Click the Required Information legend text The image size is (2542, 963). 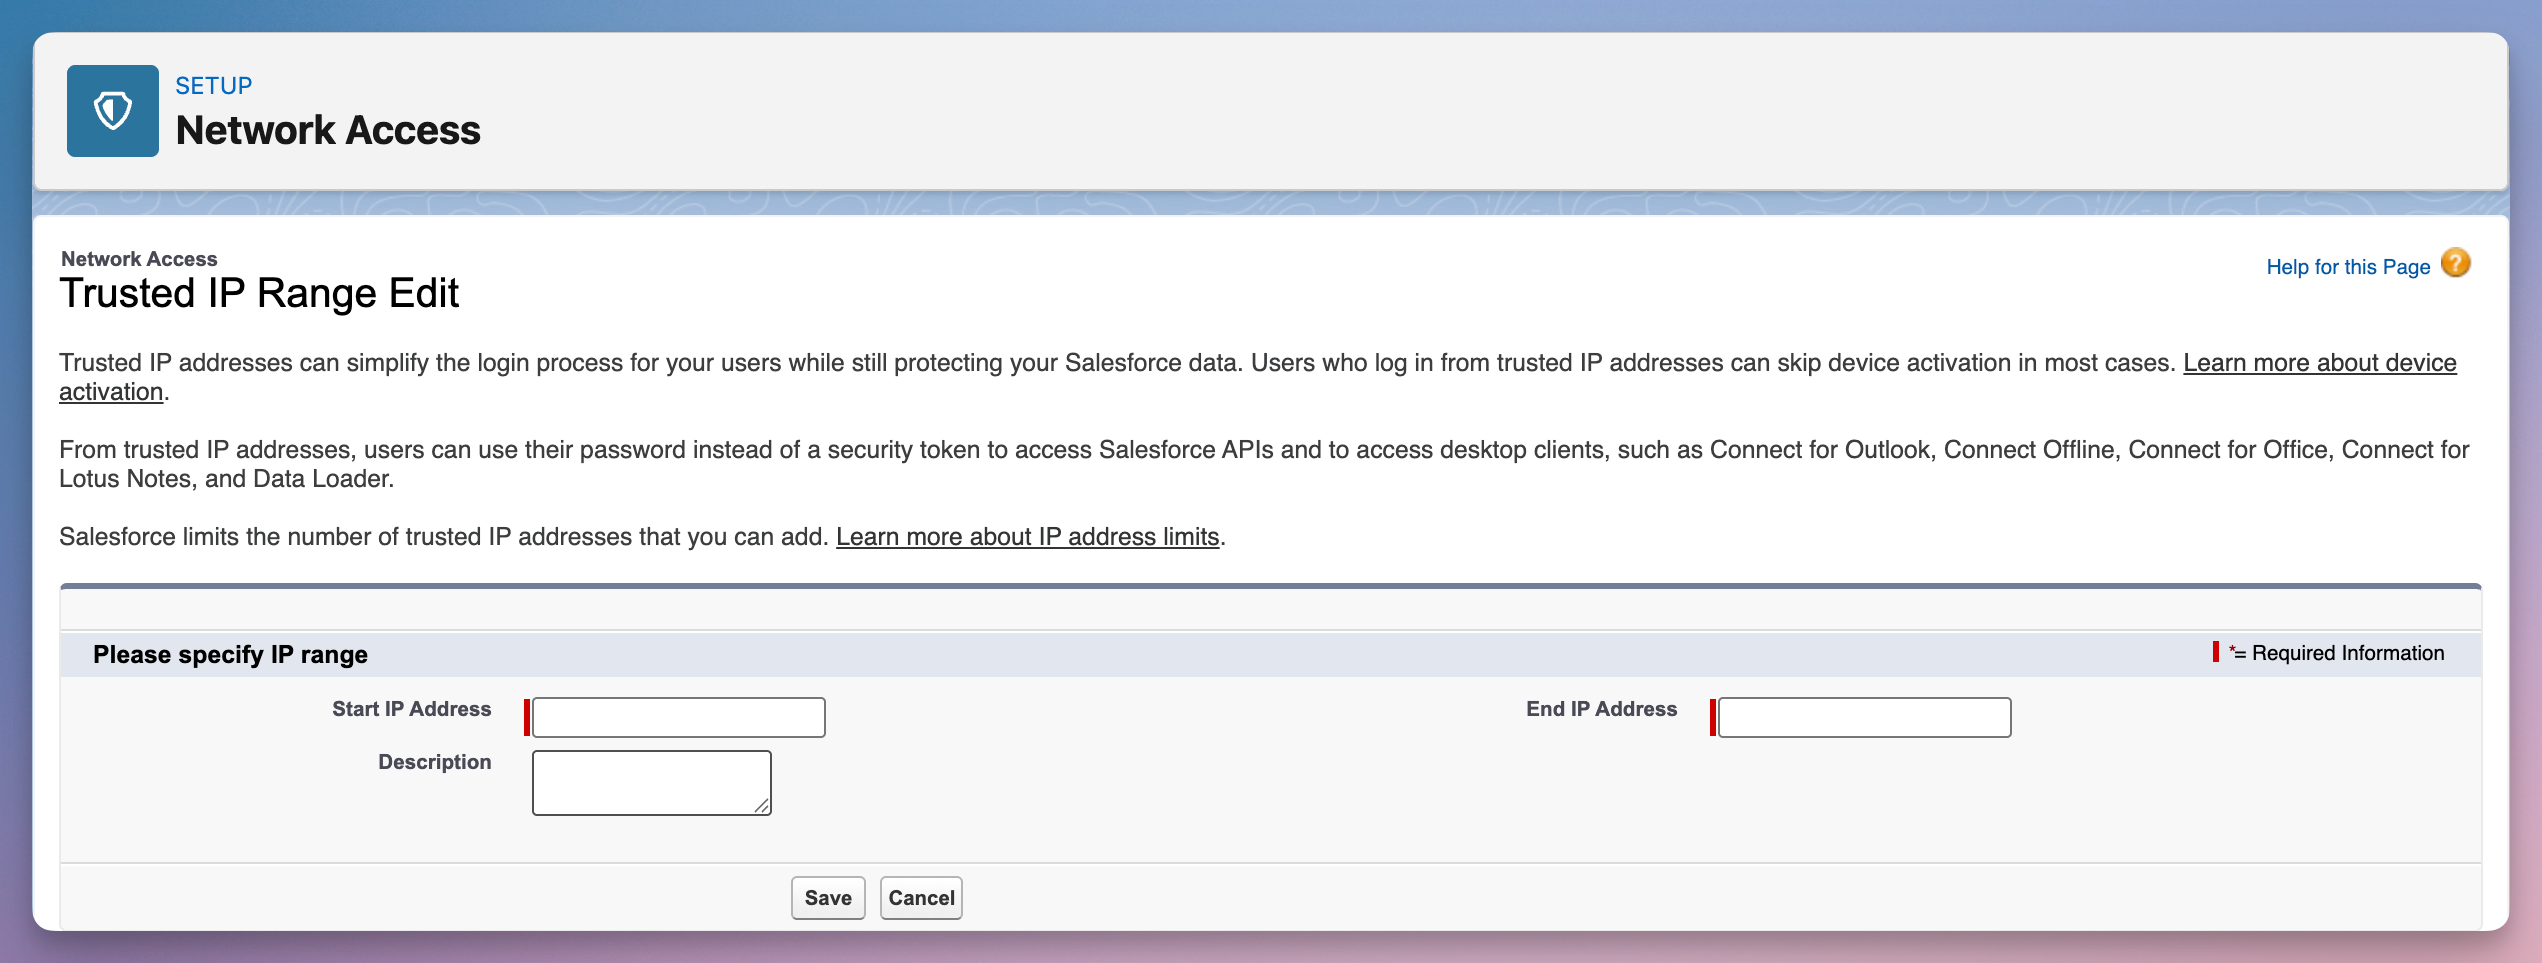(x=2347, y=653)
